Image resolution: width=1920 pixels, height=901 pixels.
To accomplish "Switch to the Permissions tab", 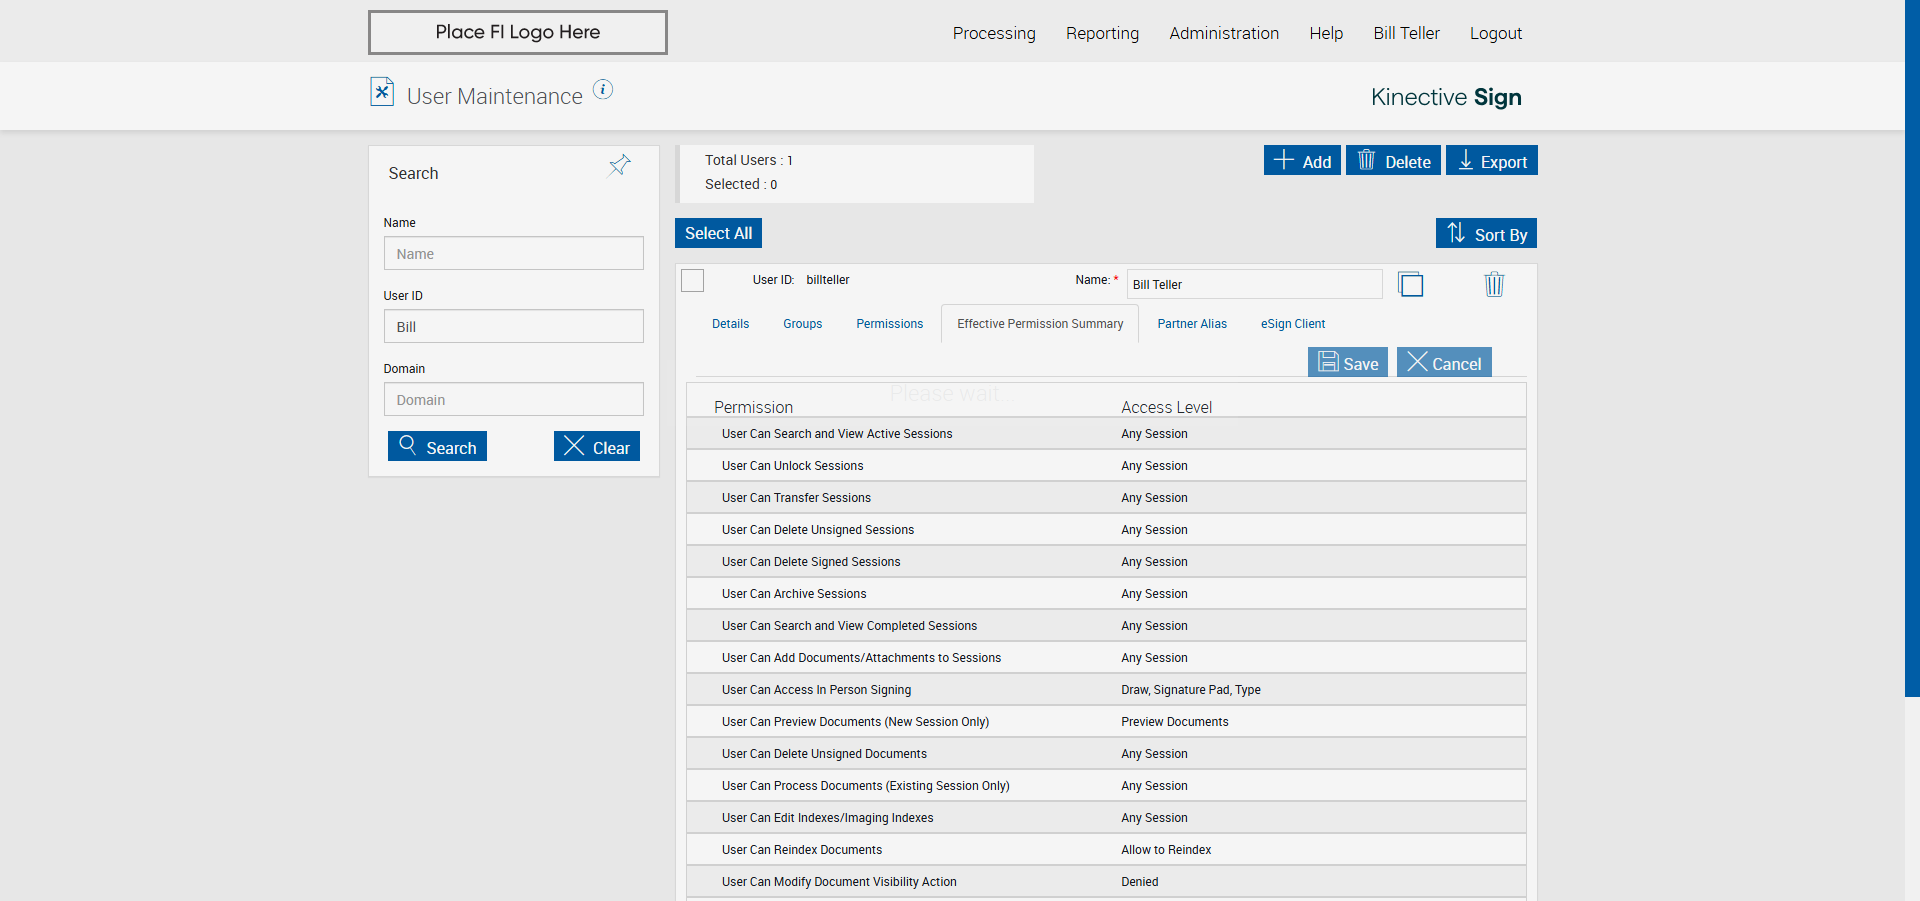I will 889,324.
